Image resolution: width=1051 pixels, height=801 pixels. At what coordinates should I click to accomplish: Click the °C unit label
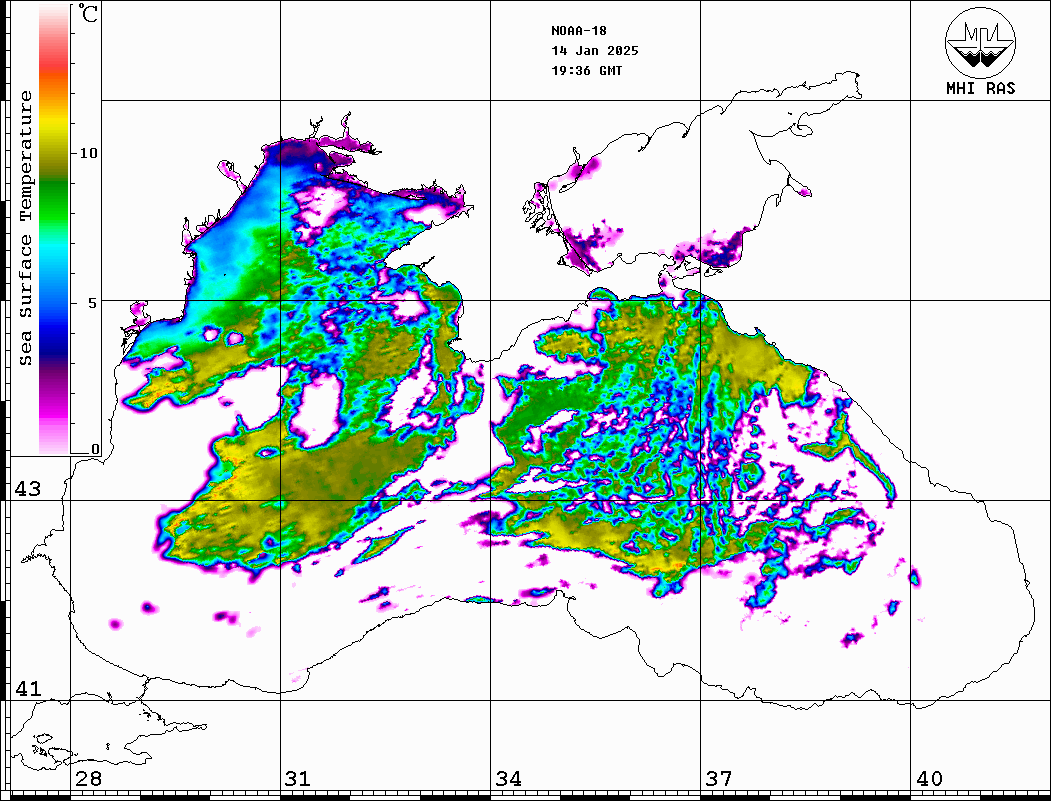(88, 13)
